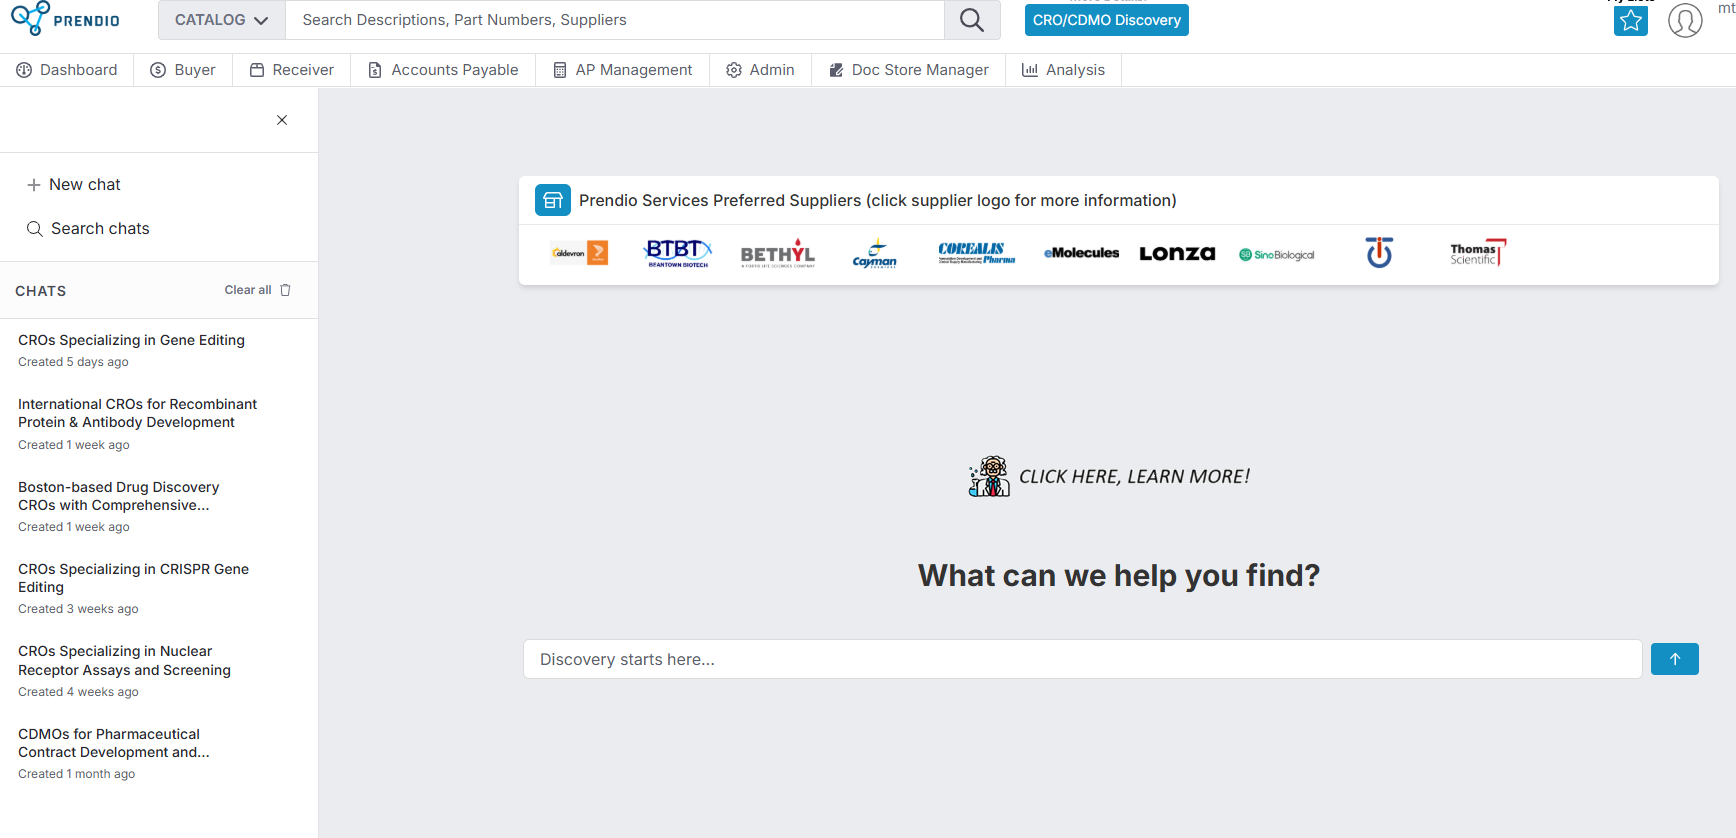
Task: Close the chat sidebar panel
Action: (282, 120)
